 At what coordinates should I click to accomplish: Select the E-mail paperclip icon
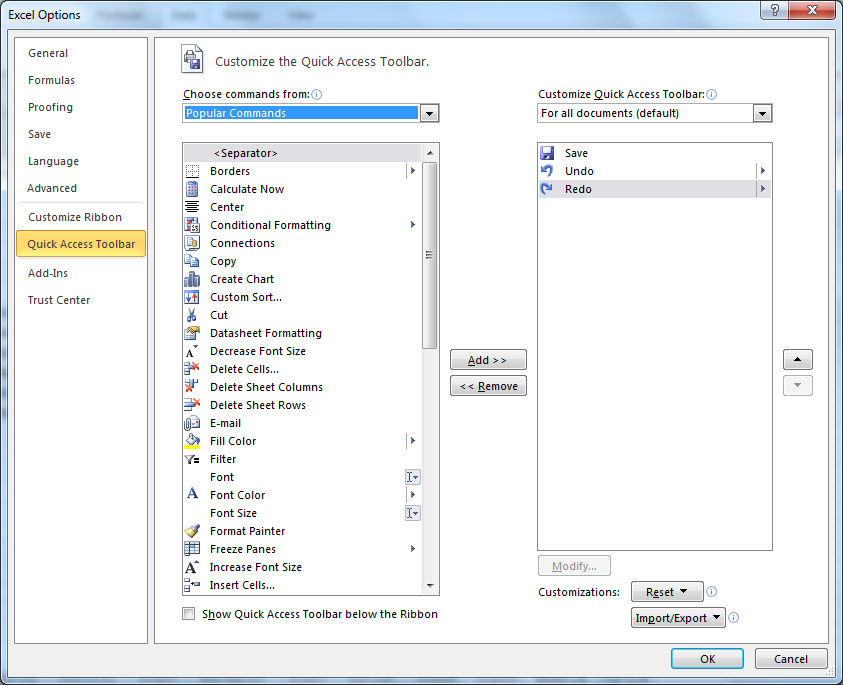(x=192, y=423)
